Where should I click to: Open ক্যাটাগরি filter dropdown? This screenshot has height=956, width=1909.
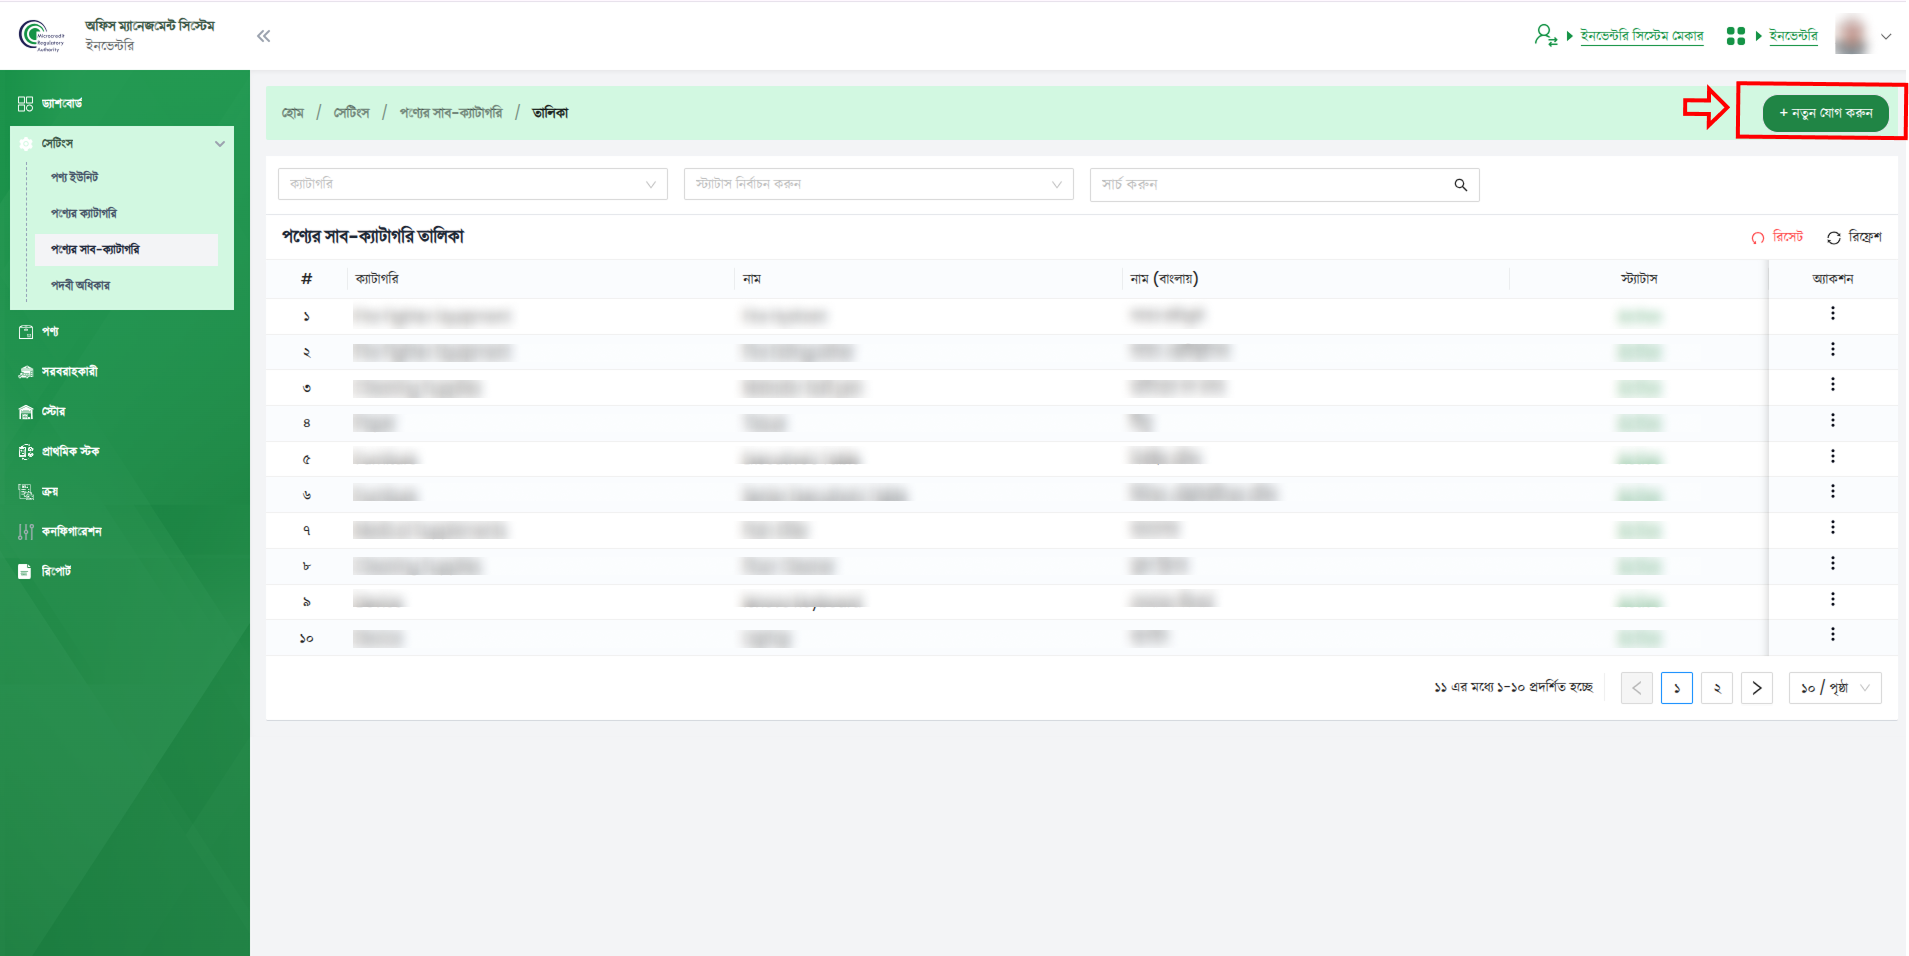[472, 184]
